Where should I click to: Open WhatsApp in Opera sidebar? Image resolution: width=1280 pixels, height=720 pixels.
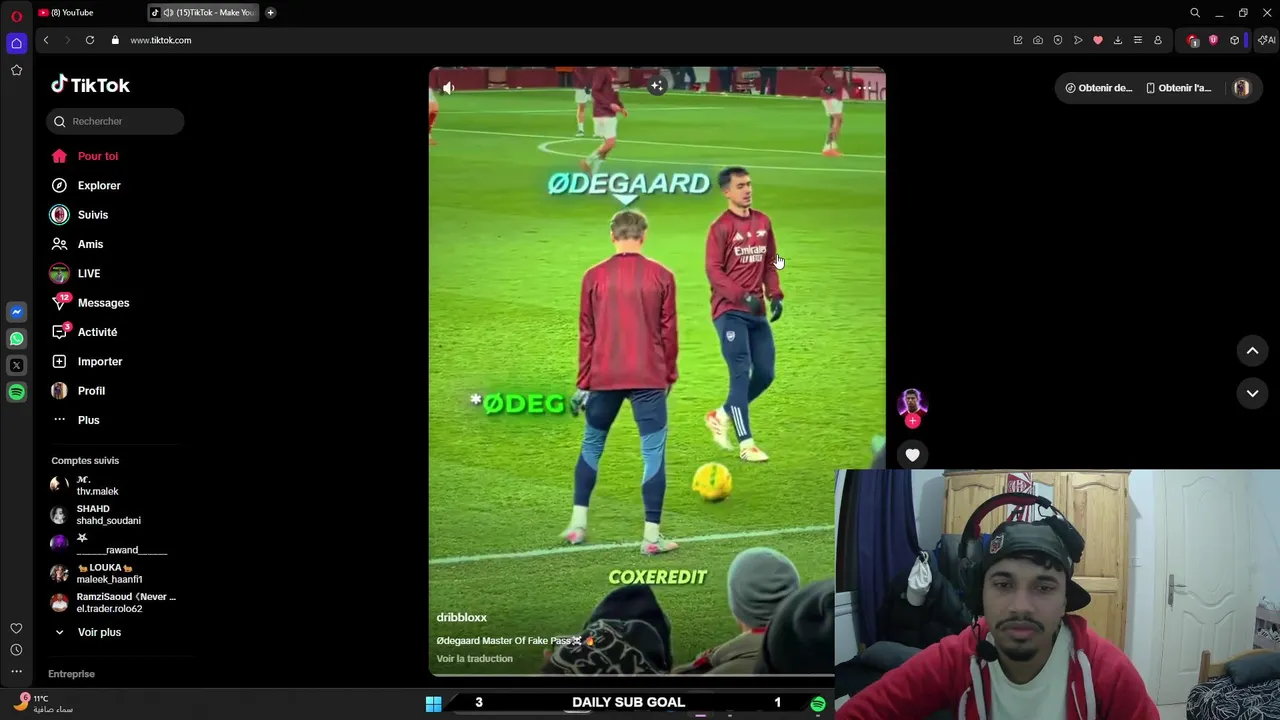coord(16,339)
